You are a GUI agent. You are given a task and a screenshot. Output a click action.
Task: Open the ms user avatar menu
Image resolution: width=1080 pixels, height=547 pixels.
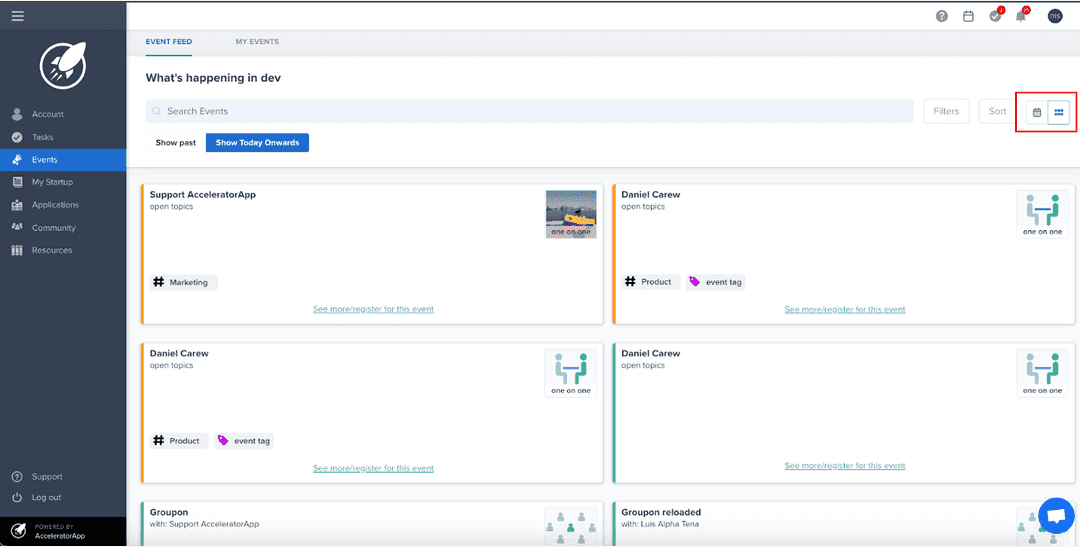[1055, 16]
